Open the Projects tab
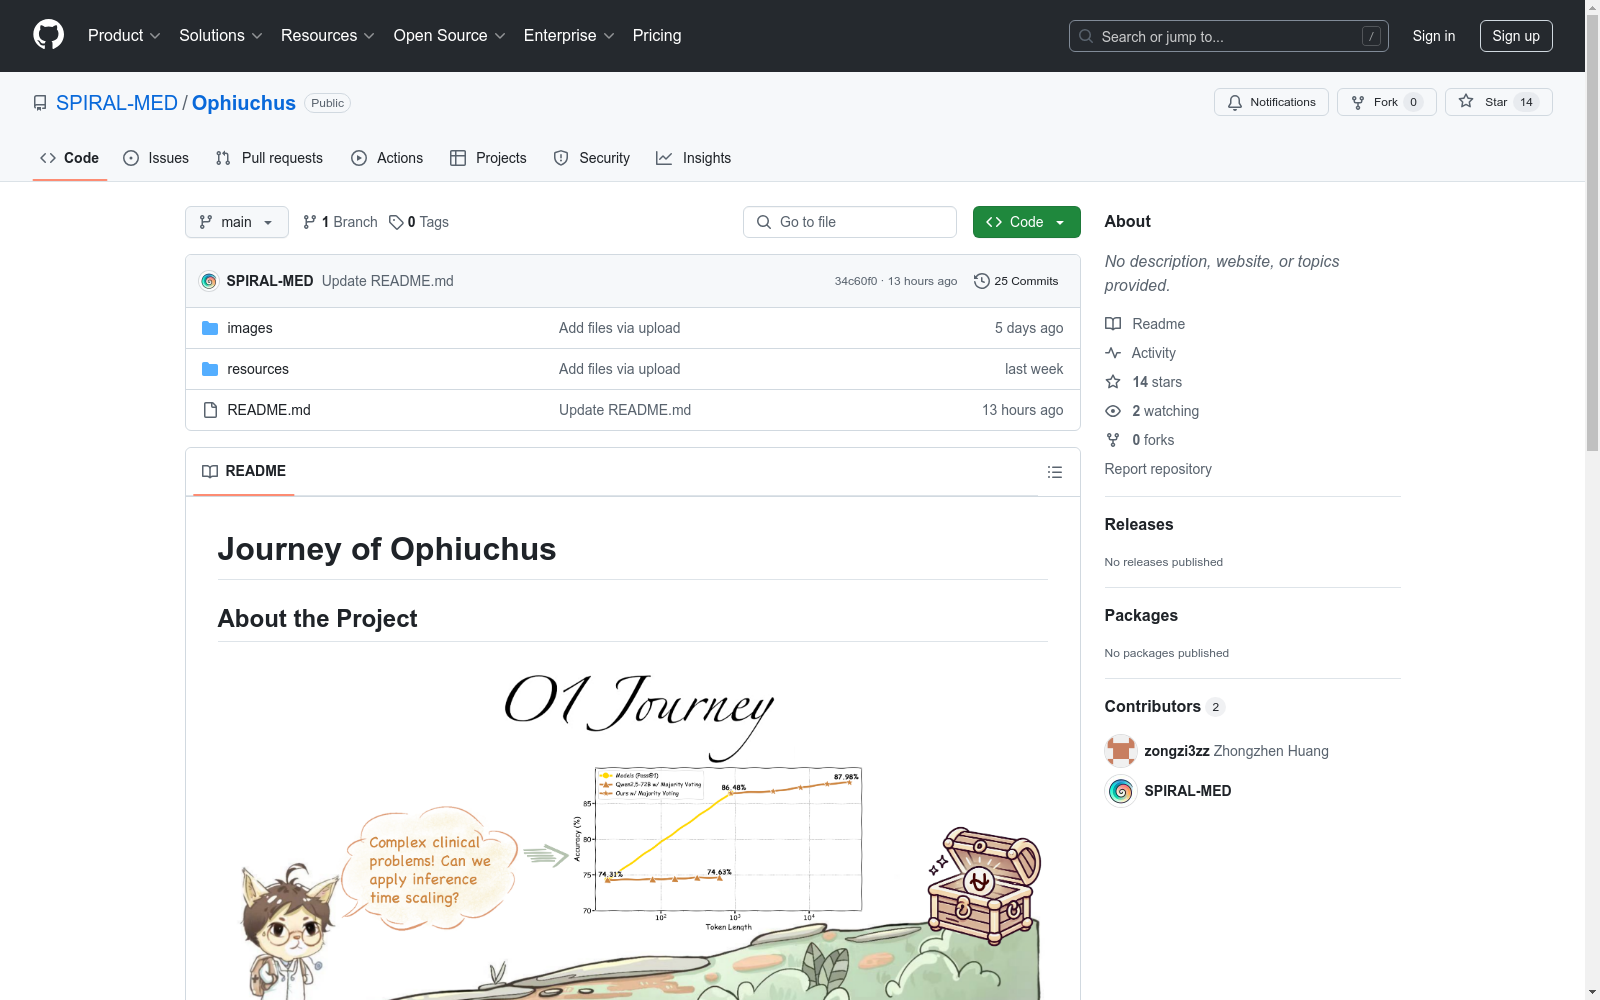The width and height of the screenshot is (1600, 1000). pos(488,158)
